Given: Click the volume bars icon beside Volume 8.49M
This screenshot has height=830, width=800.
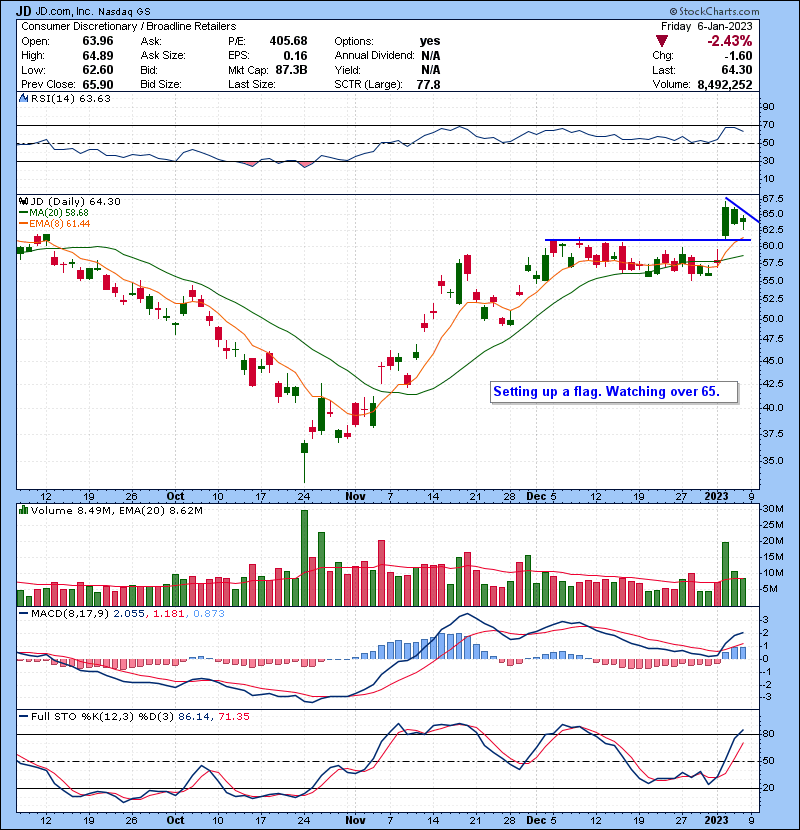Looking at the screenshot, I should [23, 510].
